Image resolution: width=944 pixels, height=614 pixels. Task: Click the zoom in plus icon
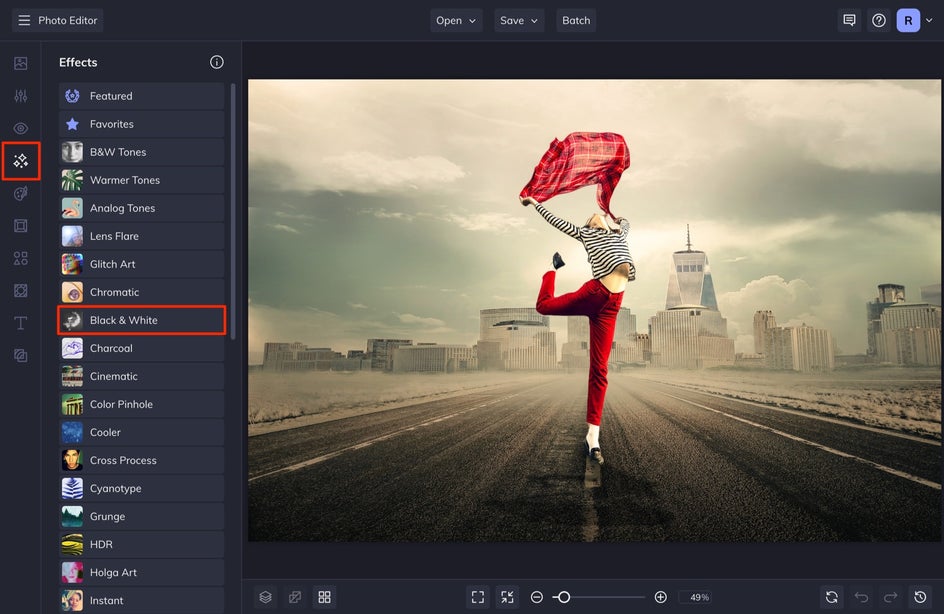[660, 597]
